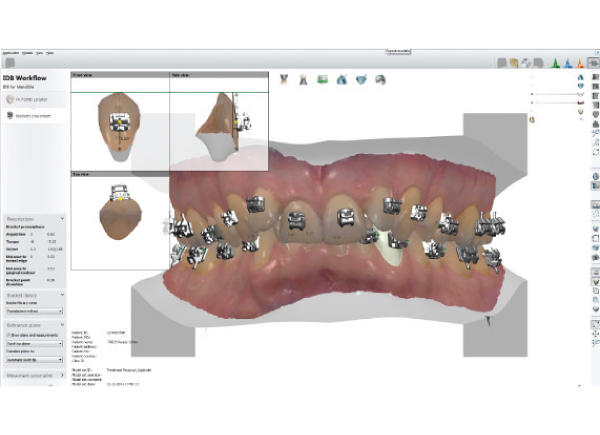Click the gray model icon beside green cone

538,63
